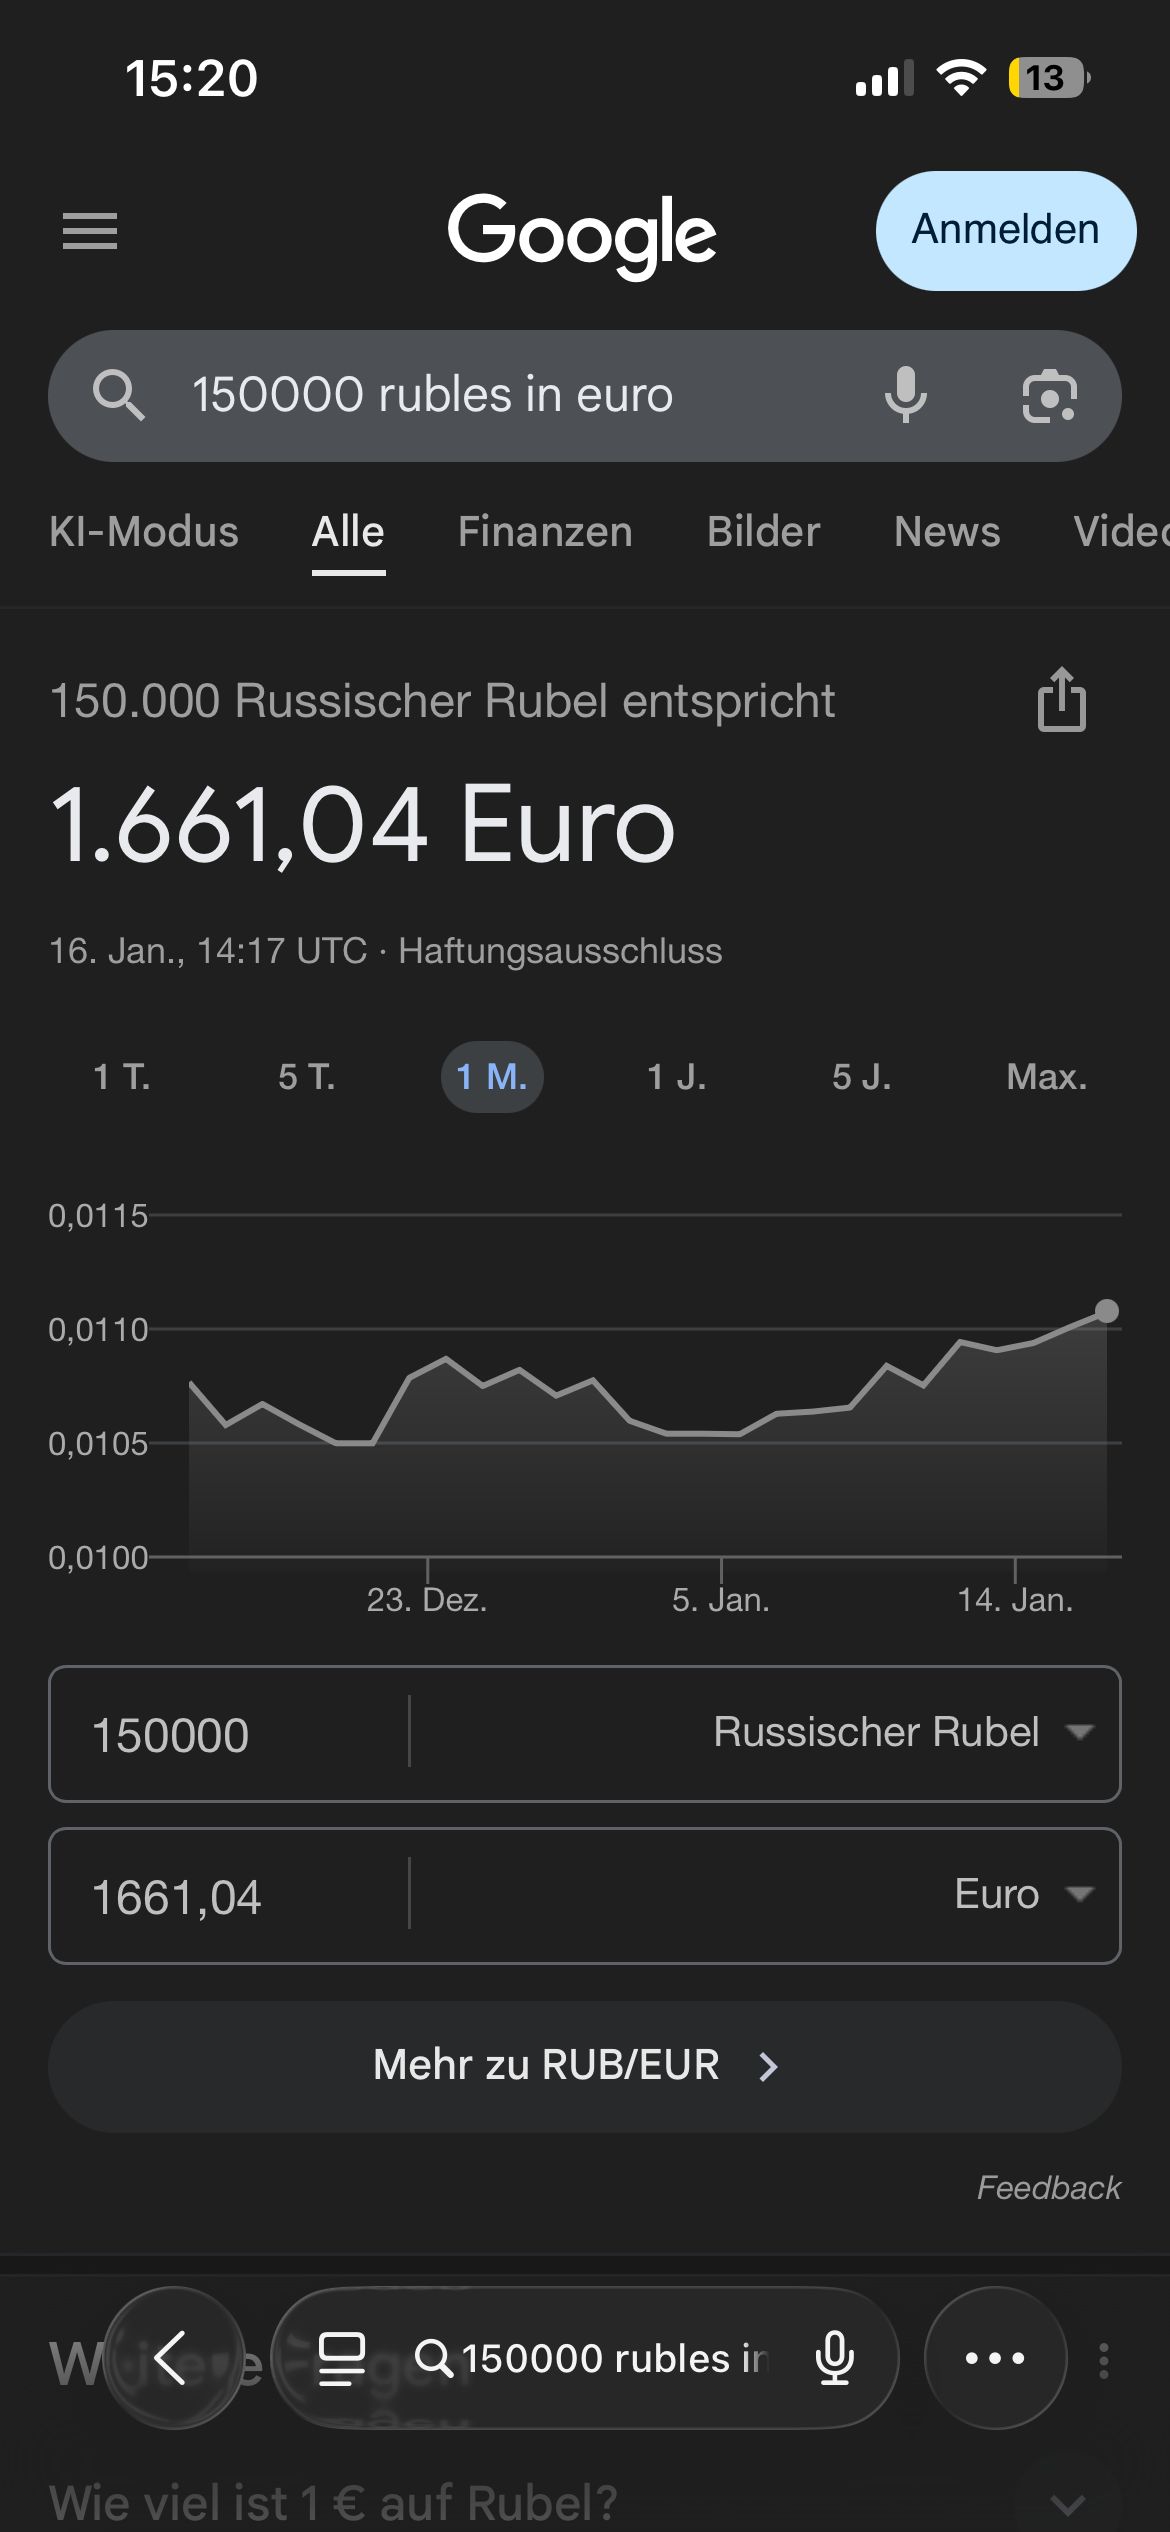The image size is (1170, 2532).
Task: Click the current value dot on the chart
Action: [x=1106, y=1311]
